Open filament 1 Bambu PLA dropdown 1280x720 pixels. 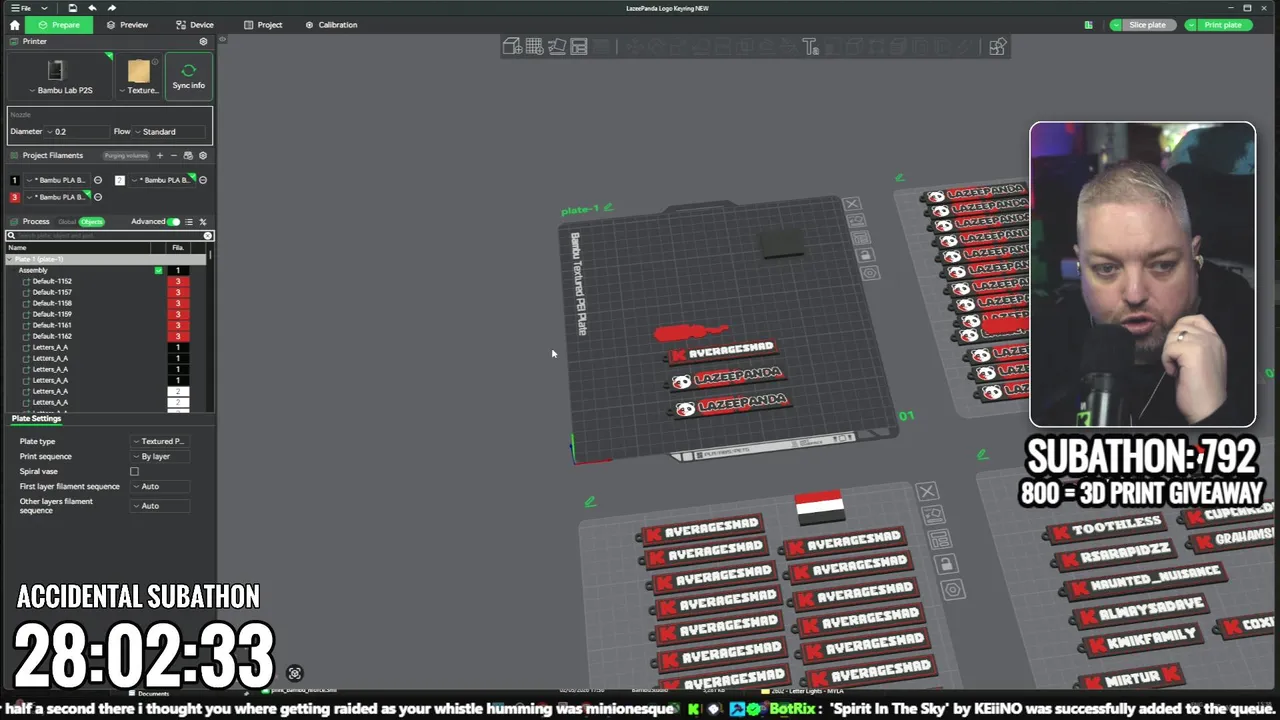[x=59, y=180]
